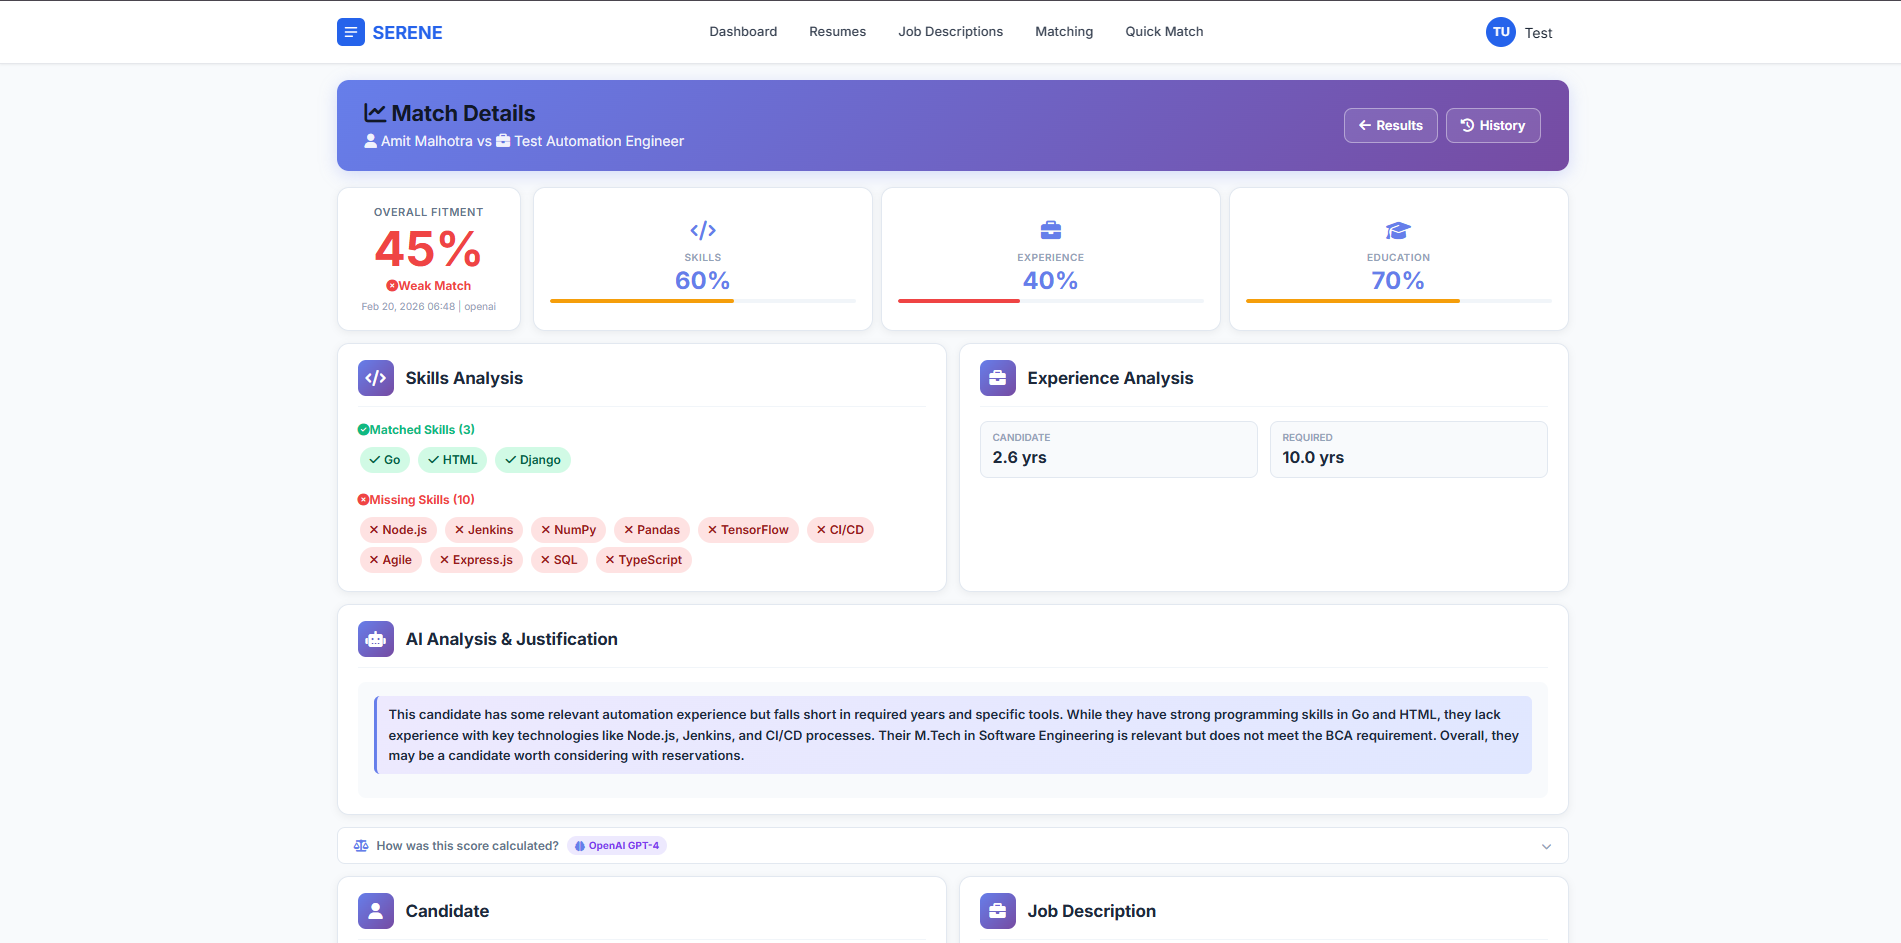Screen dimensions: 1901x943
Task: Navigate to Job Descriptions
Action: tap(950, 32)
